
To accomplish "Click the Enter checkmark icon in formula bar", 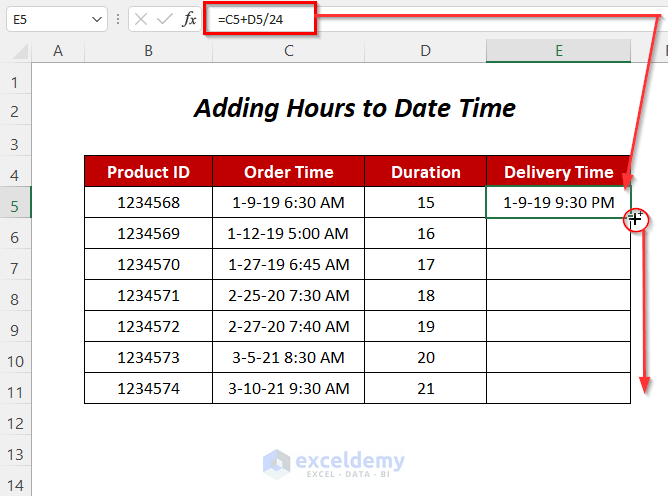I will coord(164,19).
